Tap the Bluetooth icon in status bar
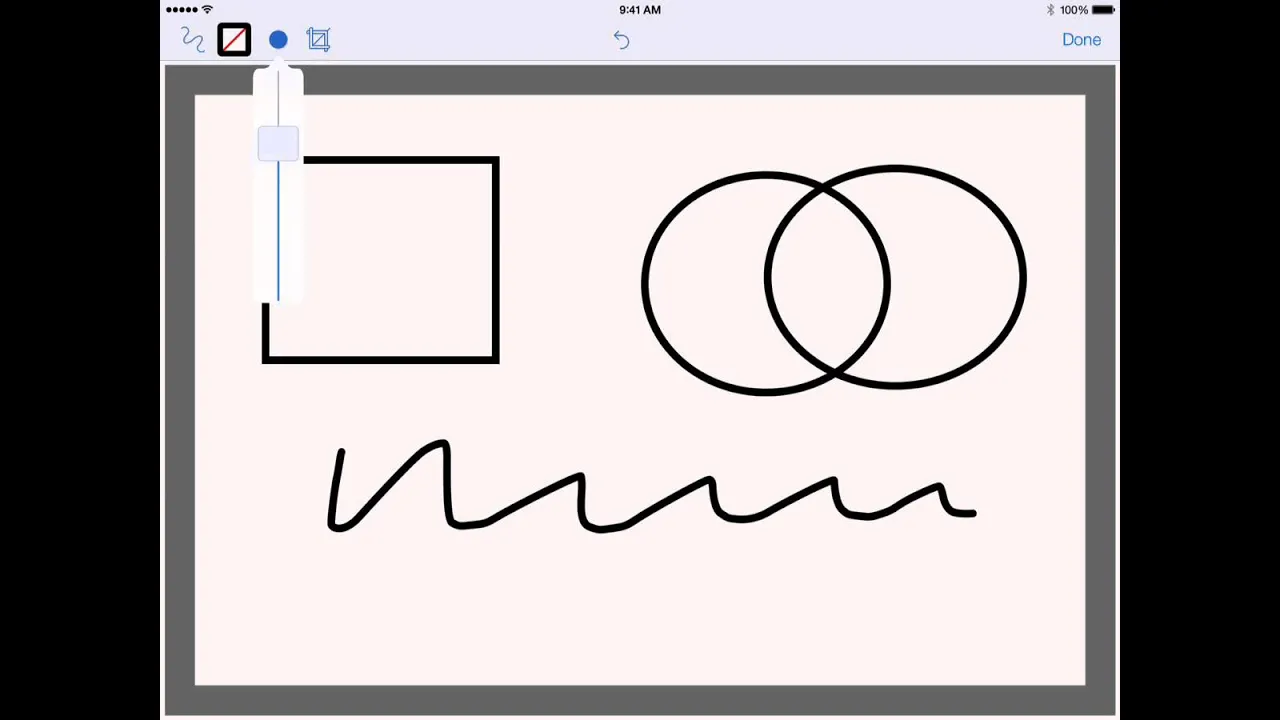 point(1050,10)
